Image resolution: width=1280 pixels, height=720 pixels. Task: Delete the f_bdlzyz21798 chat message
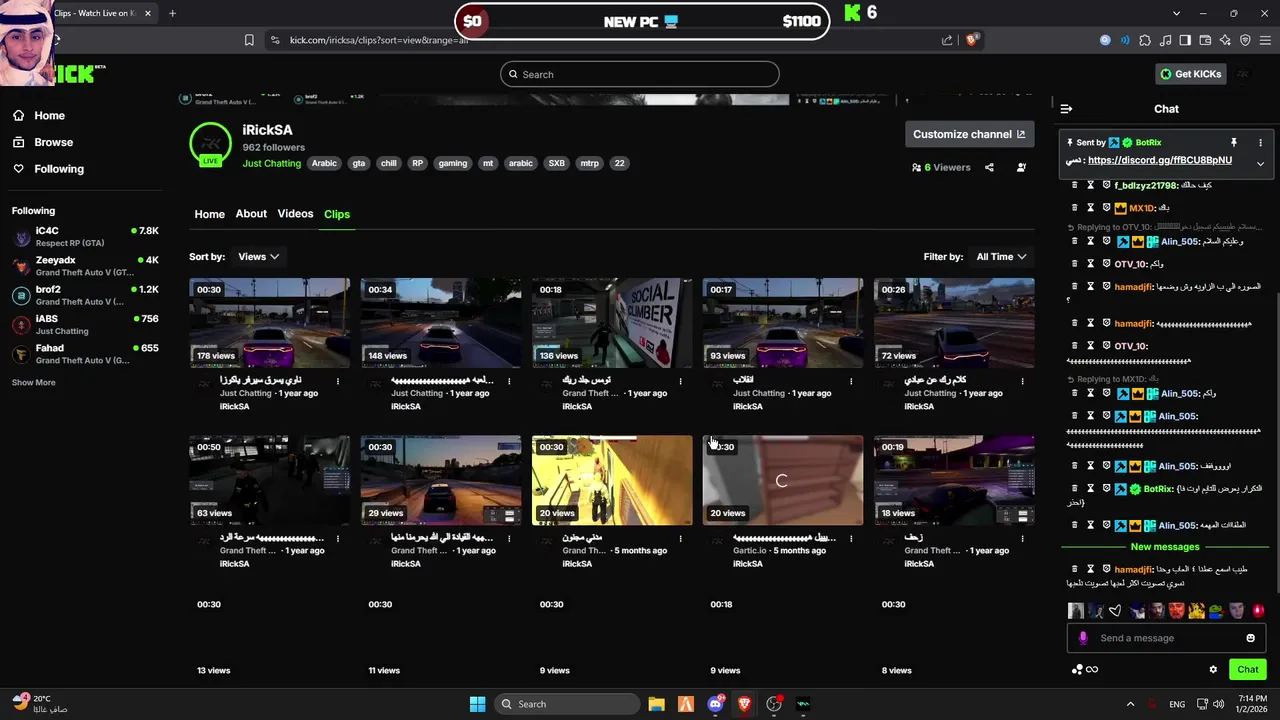(1075, 185)
